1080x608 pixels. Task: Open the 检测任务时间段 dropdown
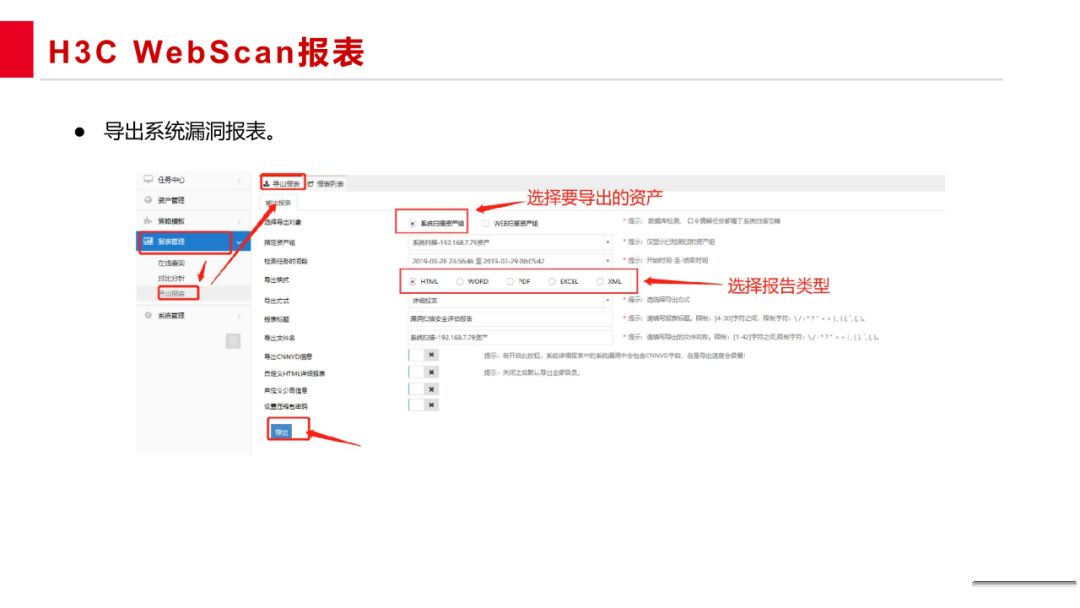click(509, 261)
